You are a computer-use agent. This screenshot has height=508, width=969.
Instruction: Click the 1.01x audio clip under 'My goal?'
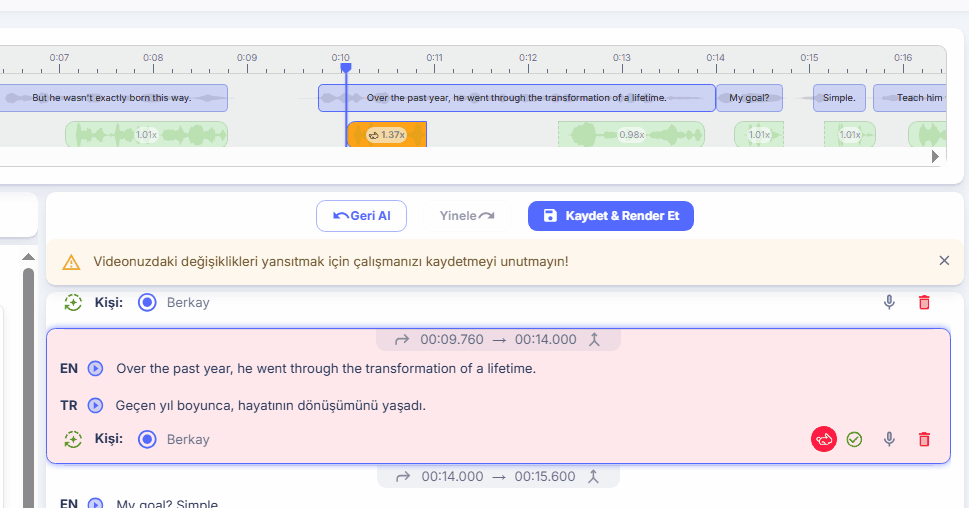tap(759, 134)
